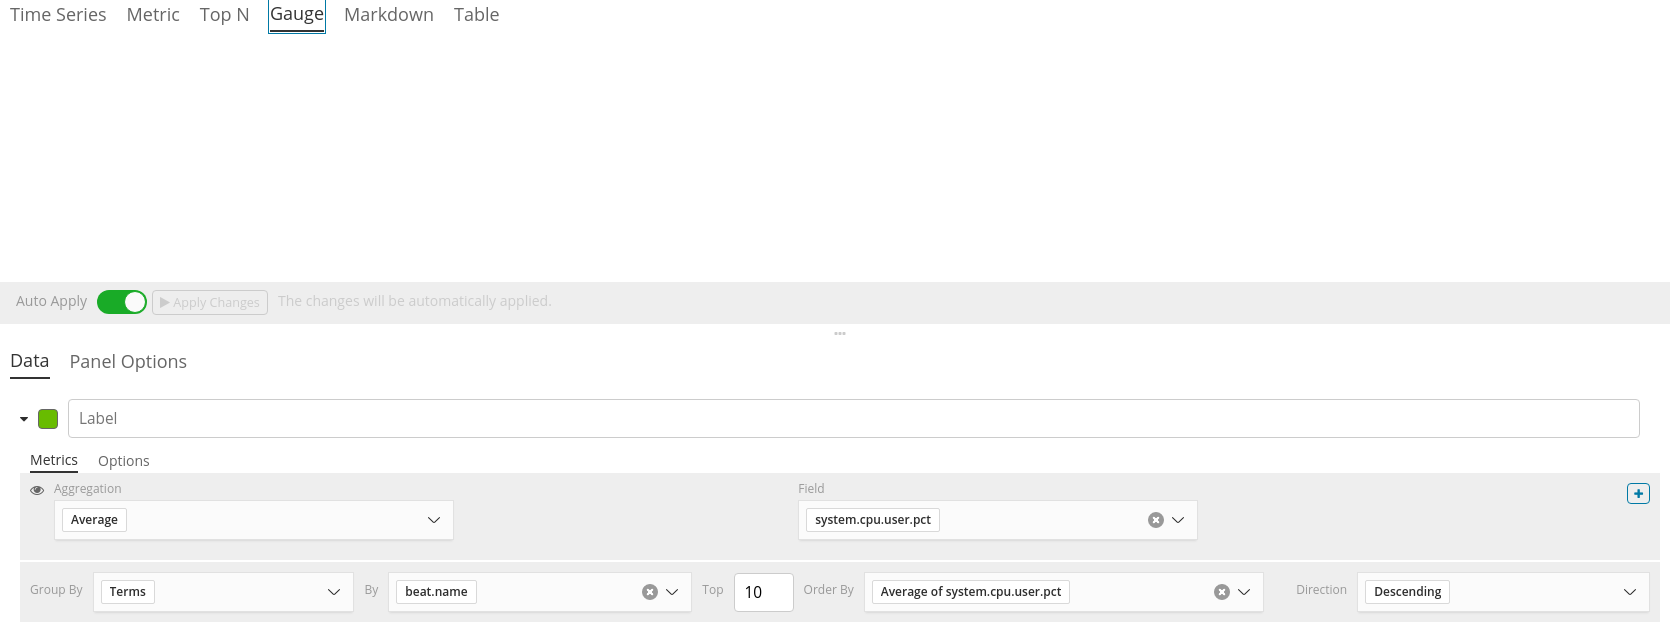Screen dimensions: 1670x625
Task: Open the Direction dropdown showing Descending
Action: click(1504, 592)
